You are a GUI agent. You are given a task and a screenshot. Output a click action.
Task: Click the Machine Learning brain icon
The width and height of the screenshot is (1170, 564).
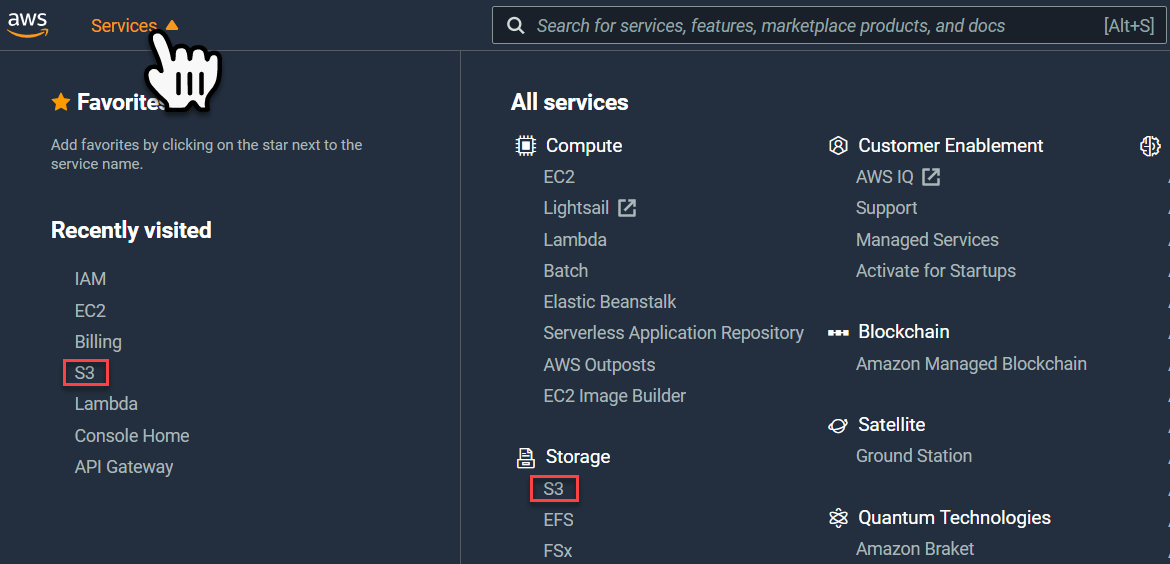pos(1151,145)
